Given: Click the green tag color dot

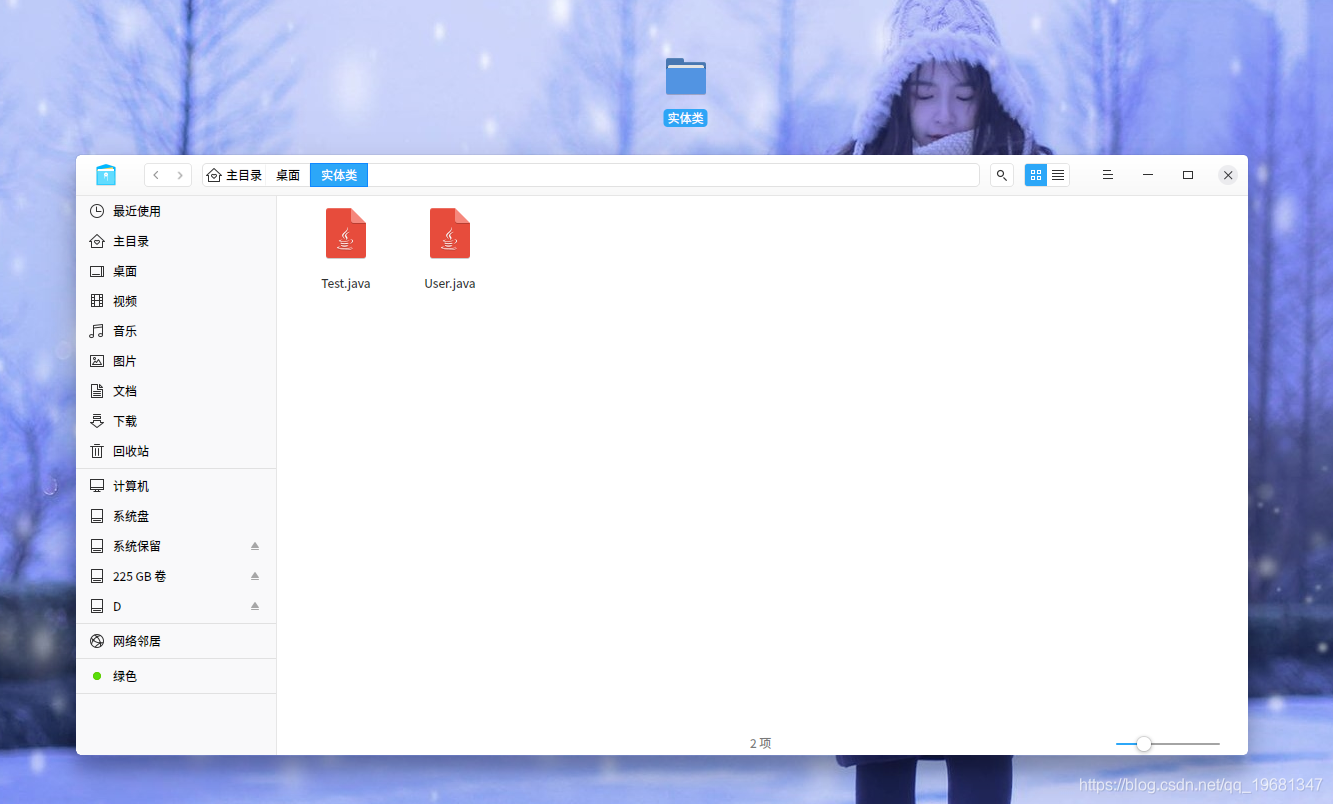Looking at the screenshot, I should [x=97, y=676].
